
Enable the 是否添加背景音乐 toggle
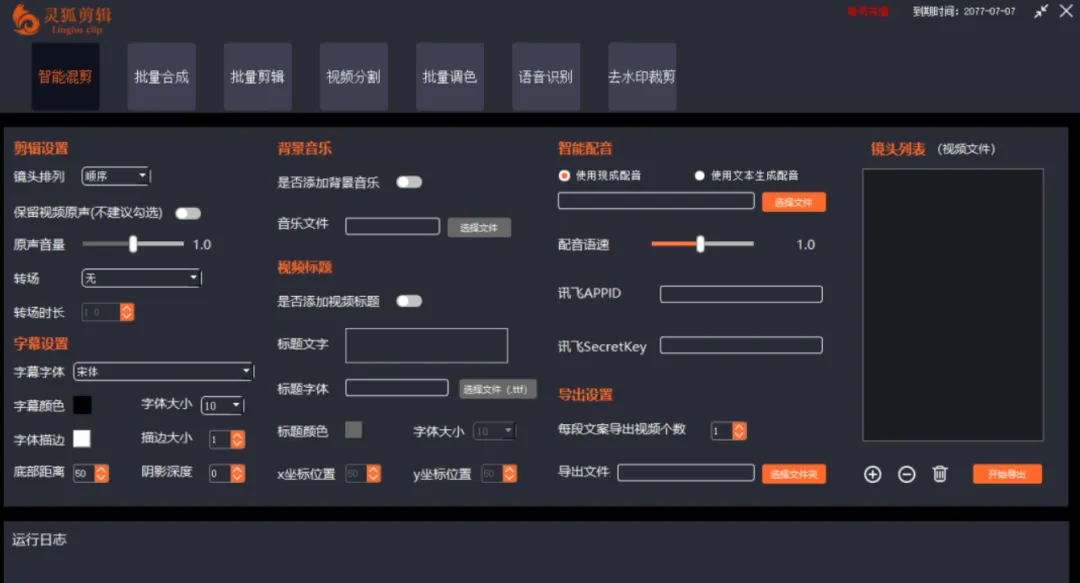click(x=410, y=182)
